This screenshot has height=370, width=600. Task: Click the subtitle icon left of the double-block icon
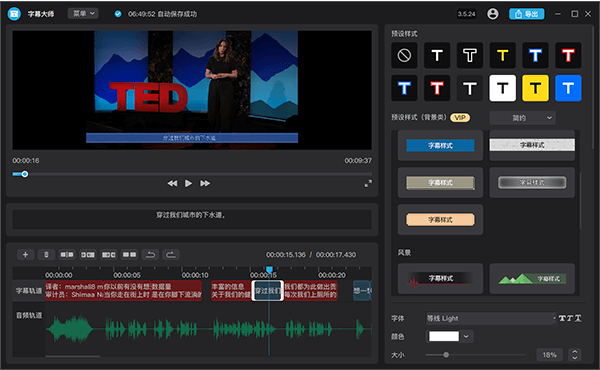109,254
